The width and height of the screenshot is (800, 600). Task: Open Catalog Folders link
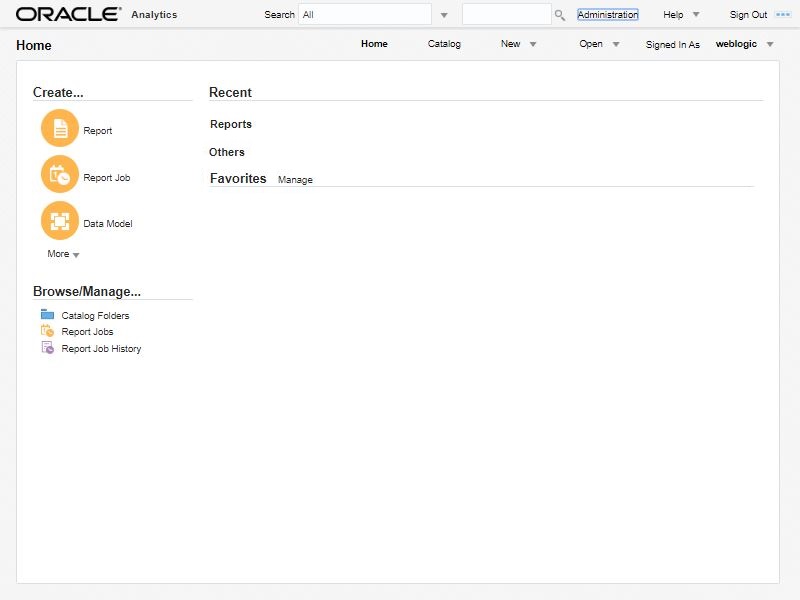tap(95, 316)
